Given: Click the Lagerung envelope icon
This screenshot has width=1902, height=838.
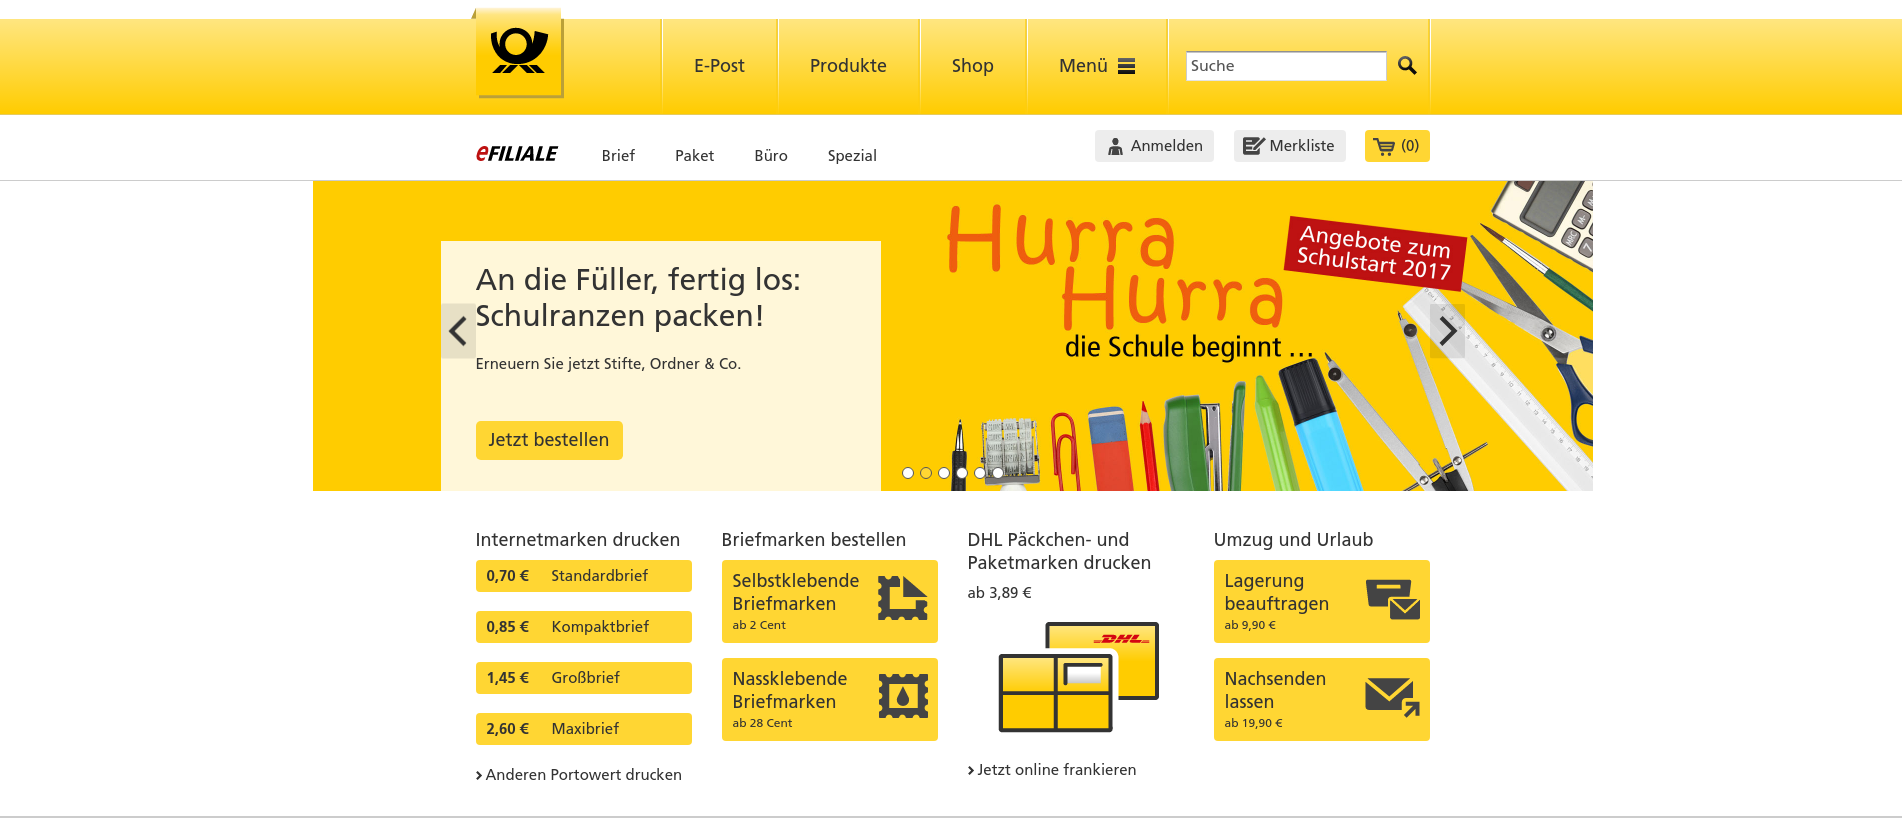Looking at the screenshot, I should point(1393,599).
